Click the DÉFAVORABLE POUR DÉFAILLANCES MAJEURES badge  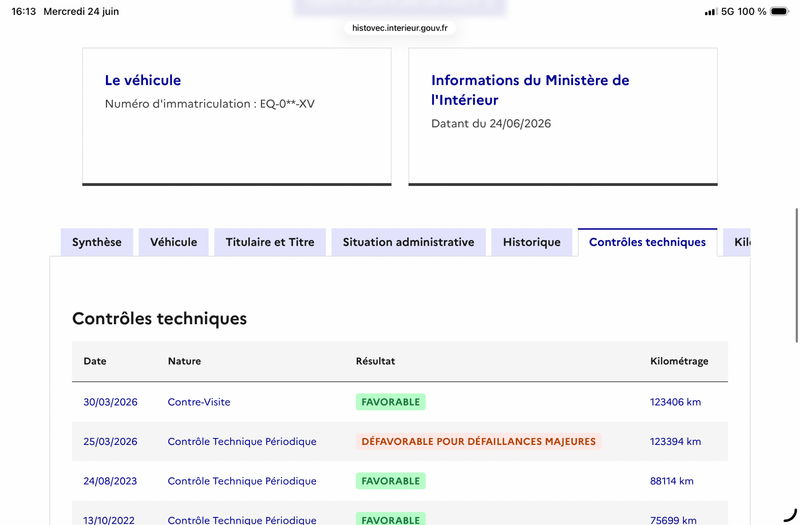[479, 441]
